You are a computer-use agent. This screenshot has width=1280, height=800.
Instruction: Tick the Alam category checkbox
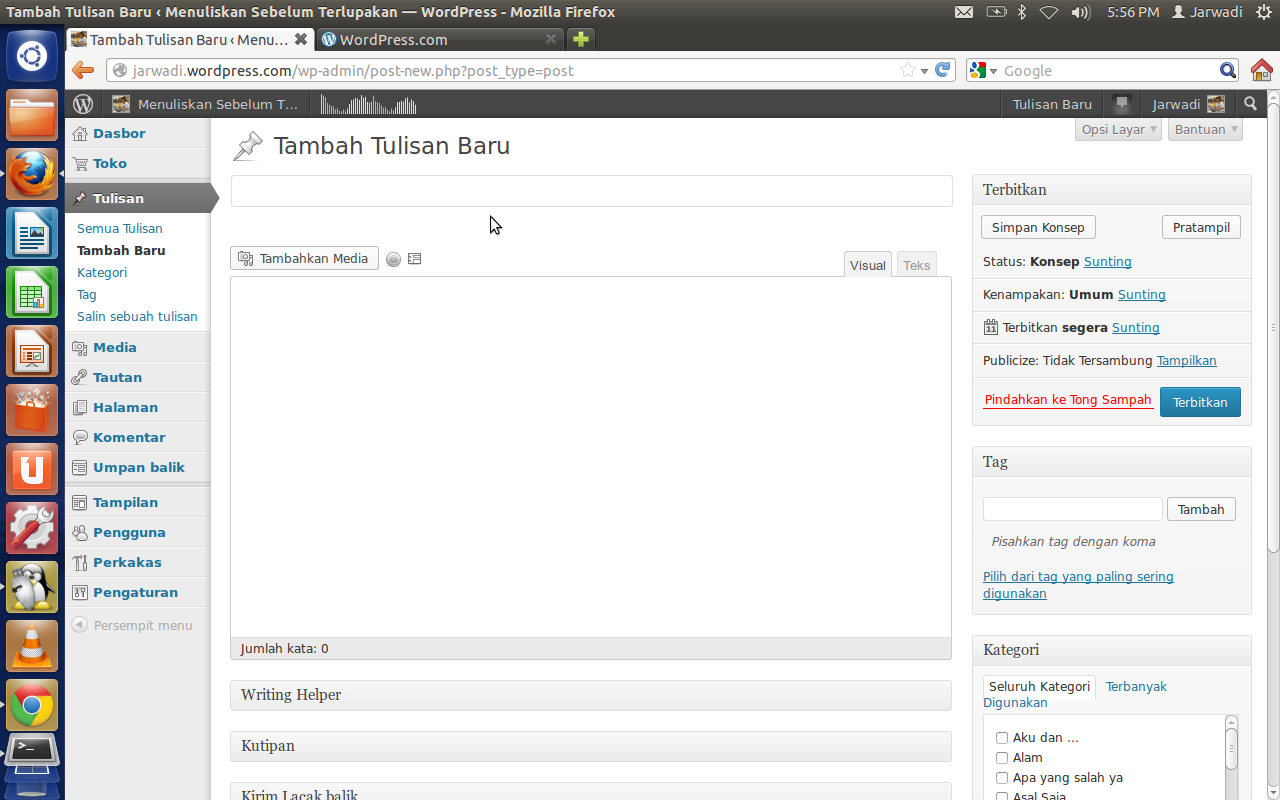1002,758
